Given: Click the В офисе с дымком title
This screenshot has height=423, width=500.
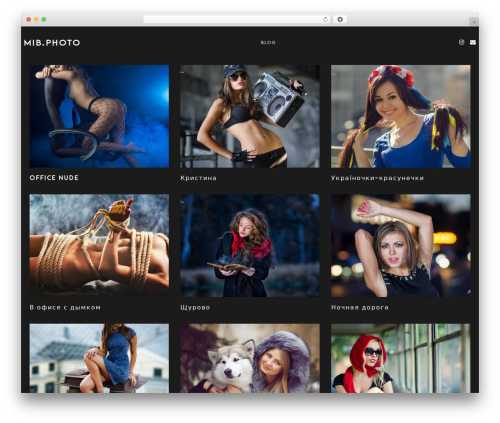Looking at the screenshot, I should click(x=65, y=307).
